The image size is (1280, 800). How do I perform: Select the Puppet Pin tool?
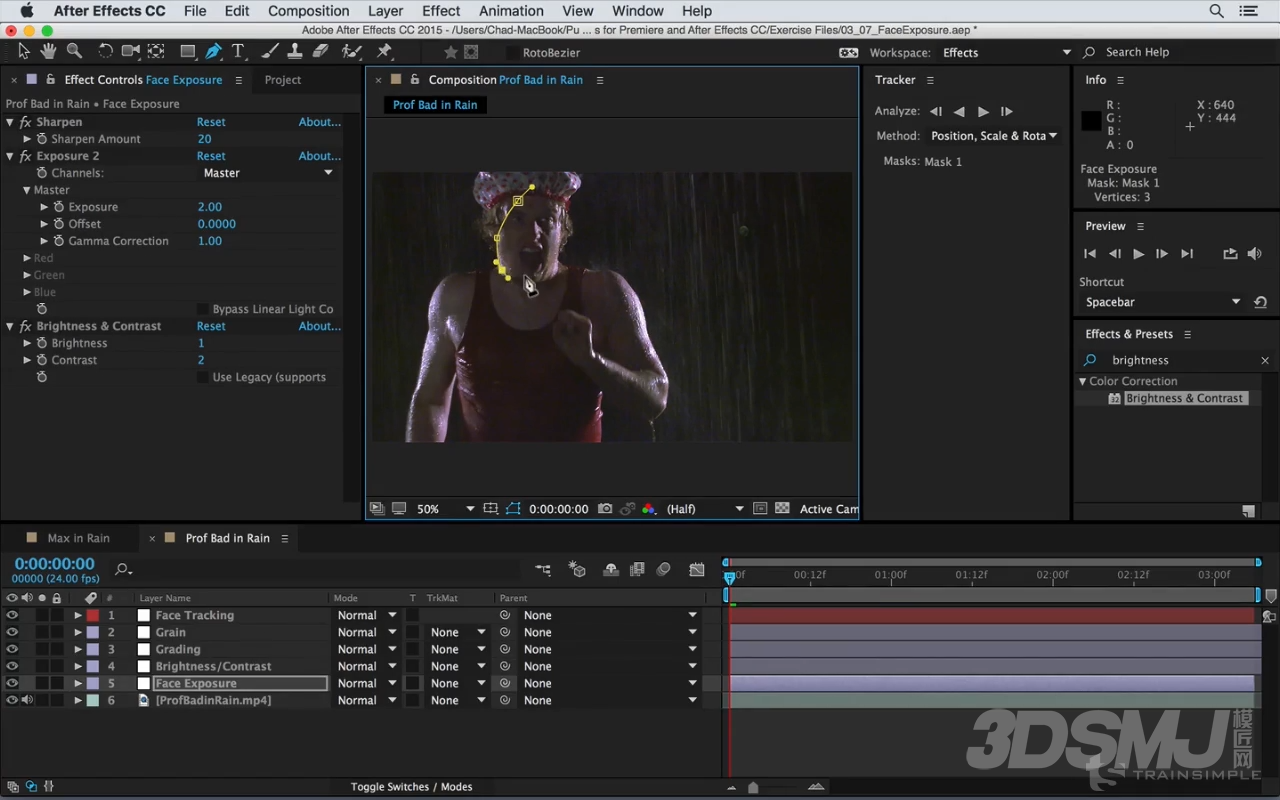click(384, 51)
